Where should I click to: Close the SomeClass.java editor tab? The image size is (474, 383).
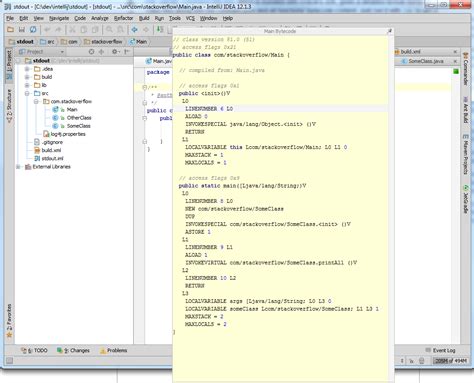tap(455, 61)
